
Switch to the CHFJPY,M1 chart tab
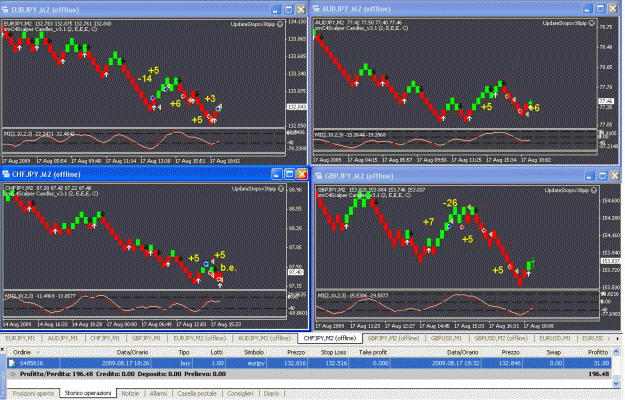tap(105, 338)
